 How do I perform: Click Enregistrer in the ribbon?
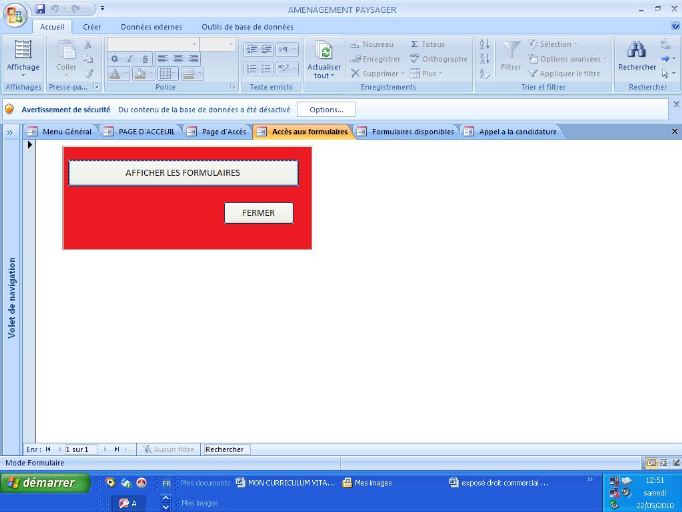(x=375, y=59)
